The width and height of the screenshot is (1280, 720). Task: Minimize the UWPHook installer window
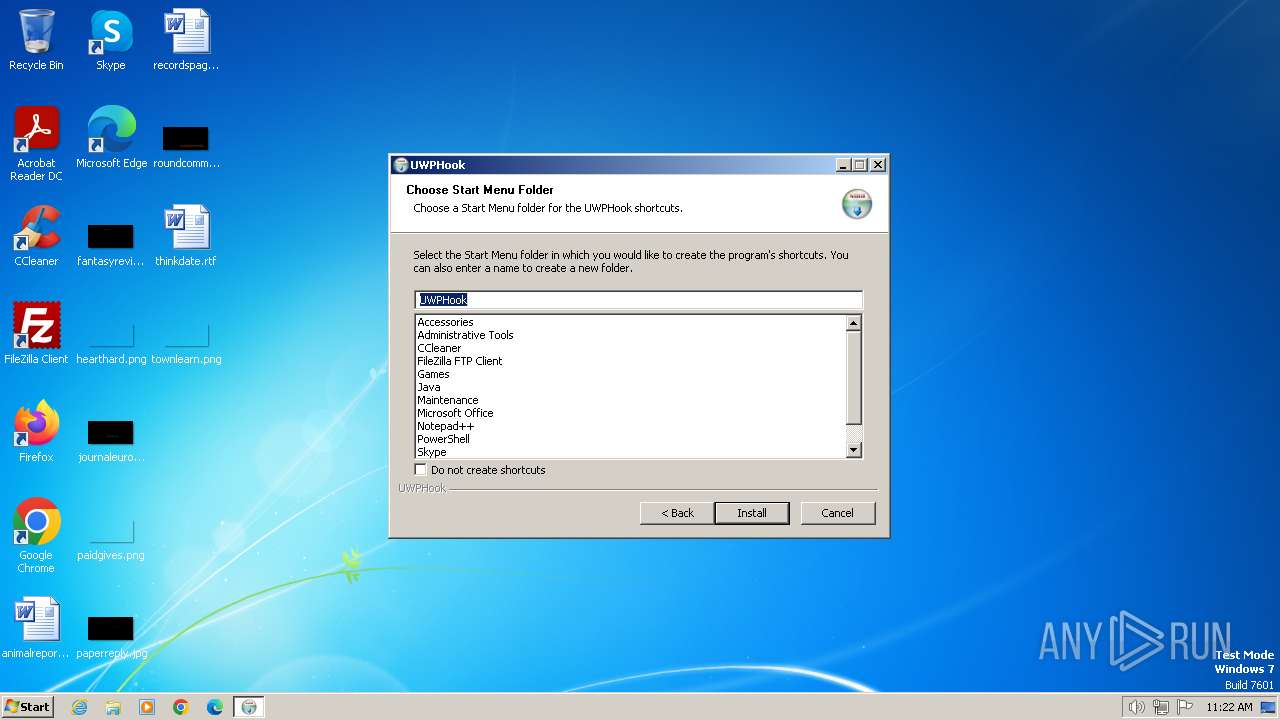point(843,165)
